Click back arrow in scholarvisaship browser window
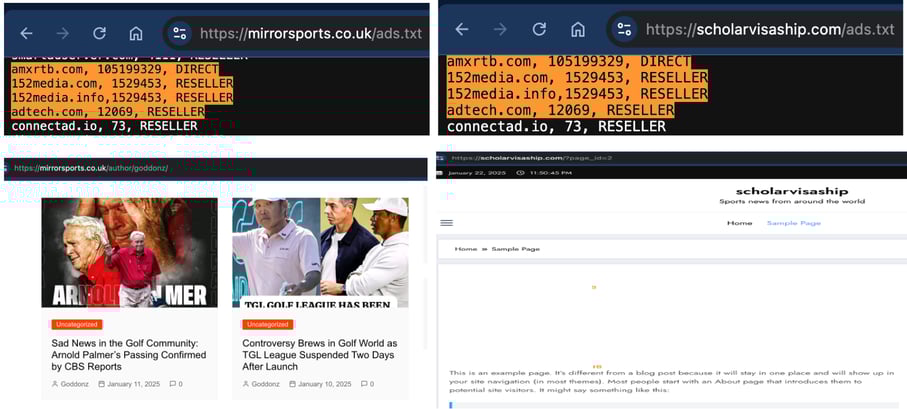The height and width of the screenshot is (409, 907). (462, 29)
